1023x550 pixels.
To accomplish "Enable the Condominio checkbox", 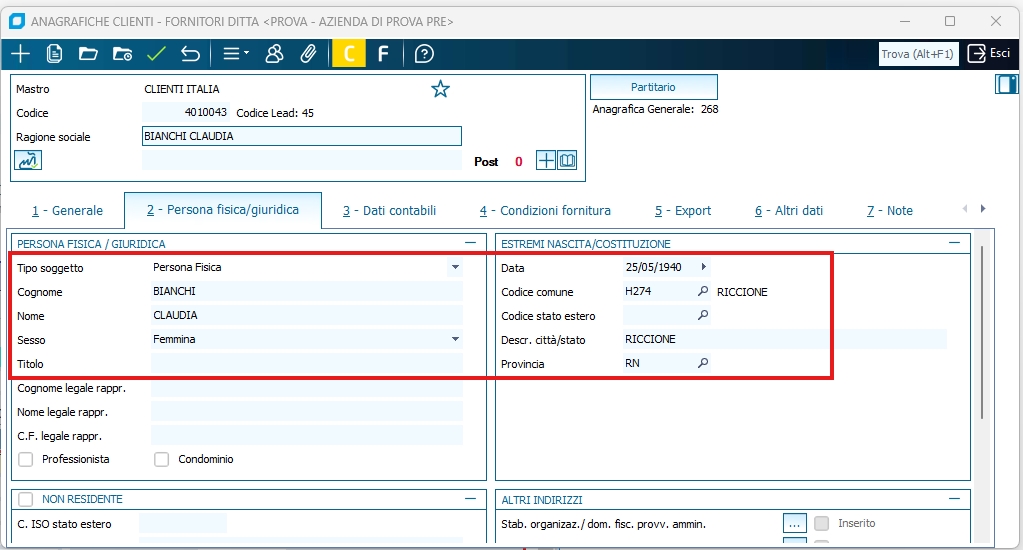I will click(161, 459).
